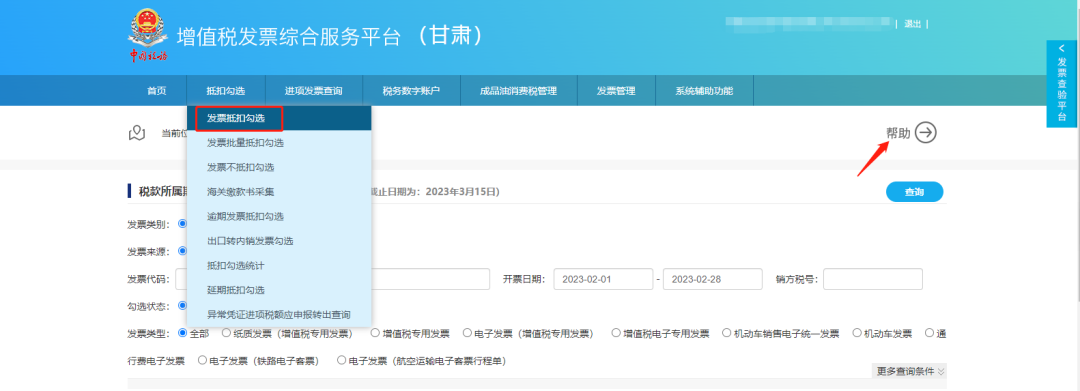Click the 税款所属期 heading text
Image resolution: width=1080 pixels, height=391 pixels.
163,191
